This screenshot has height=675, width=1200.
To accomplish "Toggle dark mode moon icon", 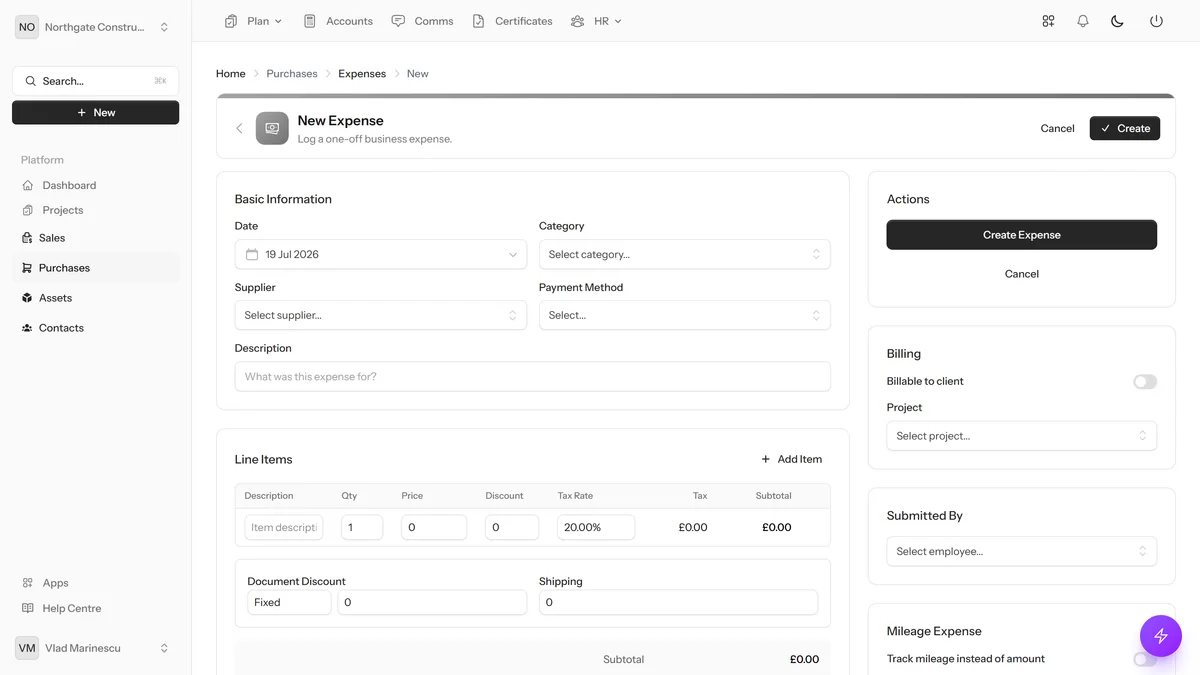I will pyautogui.click(x=1118, y=21).
